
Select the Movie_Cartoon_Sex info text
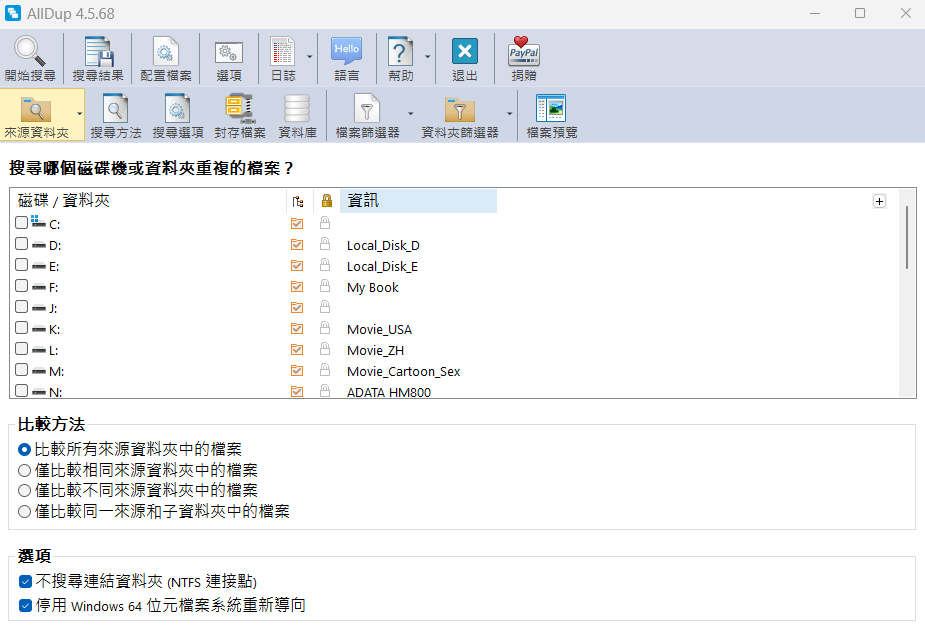pyautogui.click(x=404, y=371)
